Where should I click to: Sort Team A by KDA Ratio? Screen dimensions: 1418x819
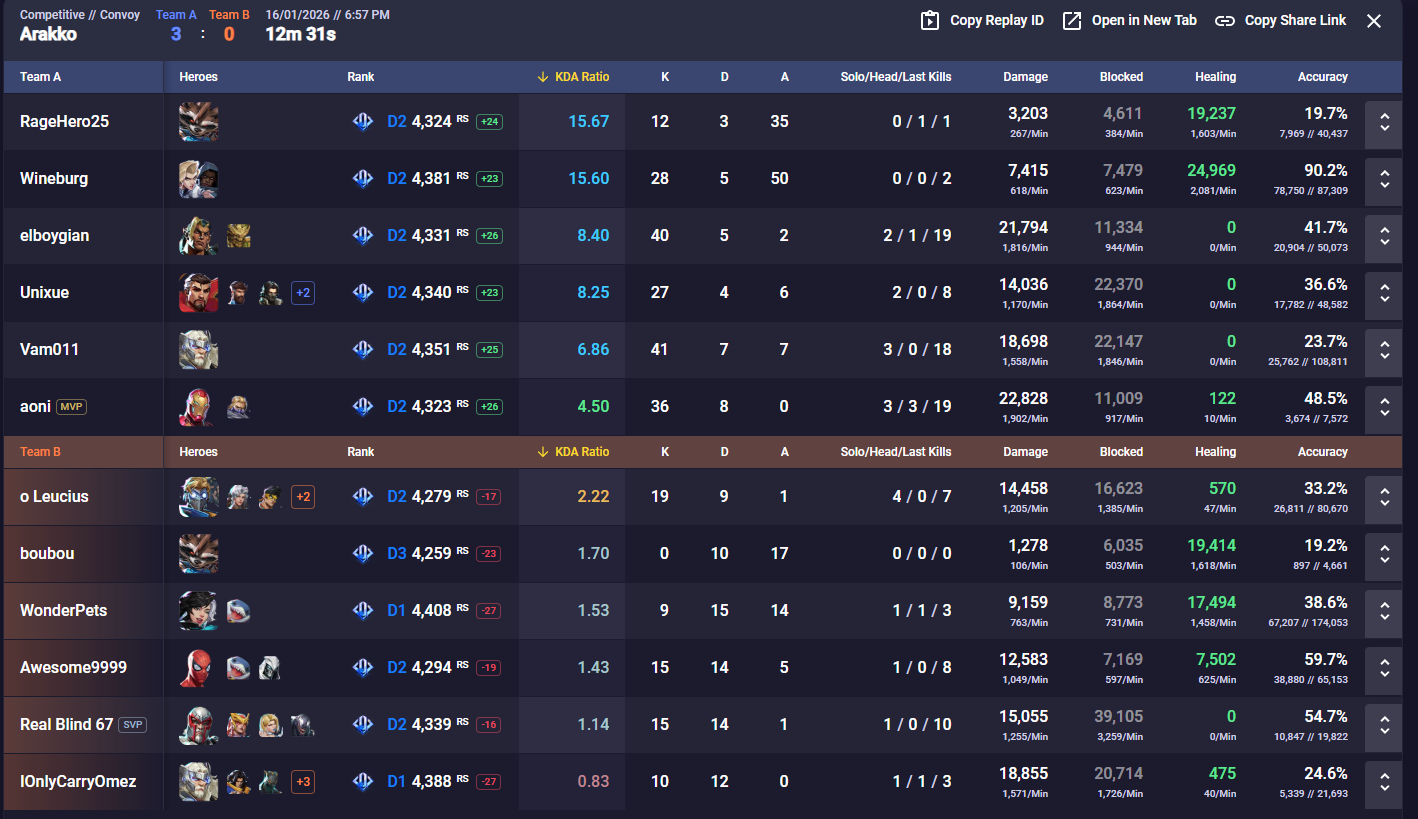pyautogui.click(x=573, y=77)
